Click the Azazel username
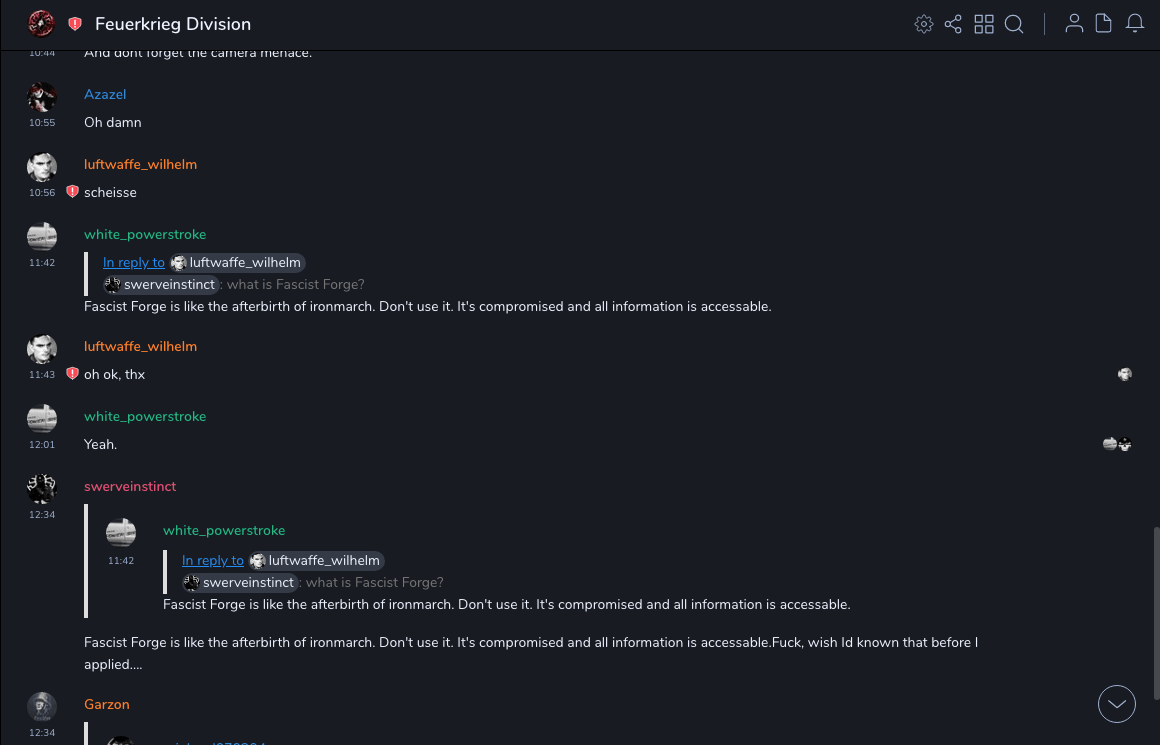Viewport: 1160px width, 745px height. [x=105, y=94]
